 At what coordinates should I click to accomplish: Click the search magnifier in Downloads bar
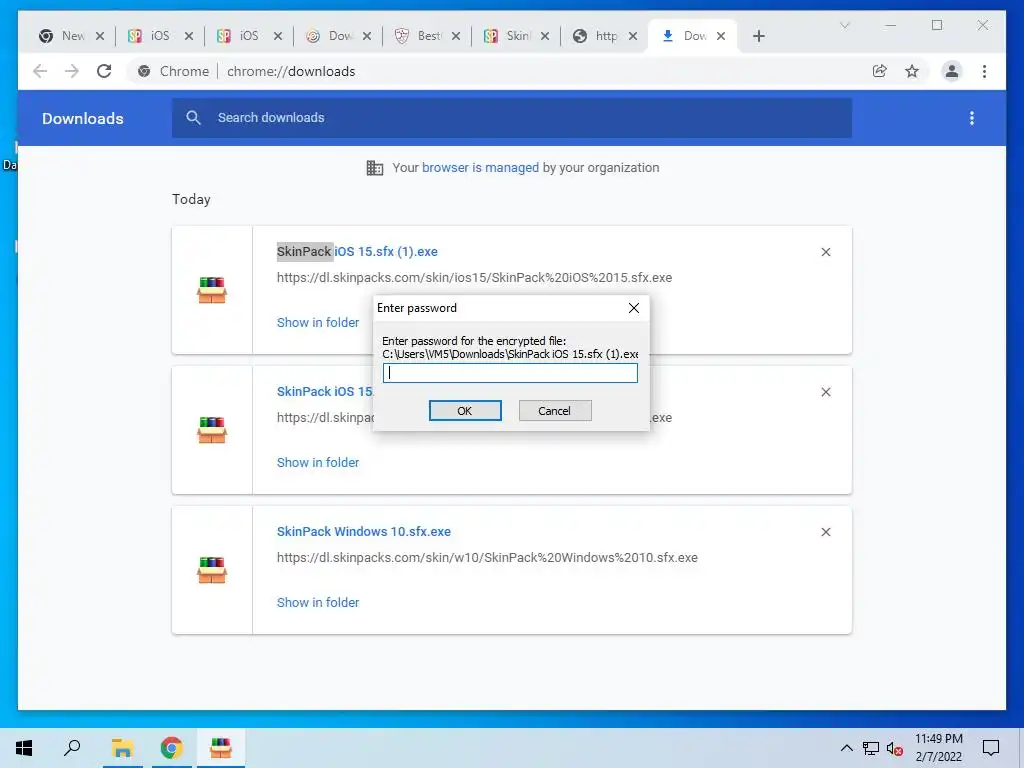click(193, 118)
